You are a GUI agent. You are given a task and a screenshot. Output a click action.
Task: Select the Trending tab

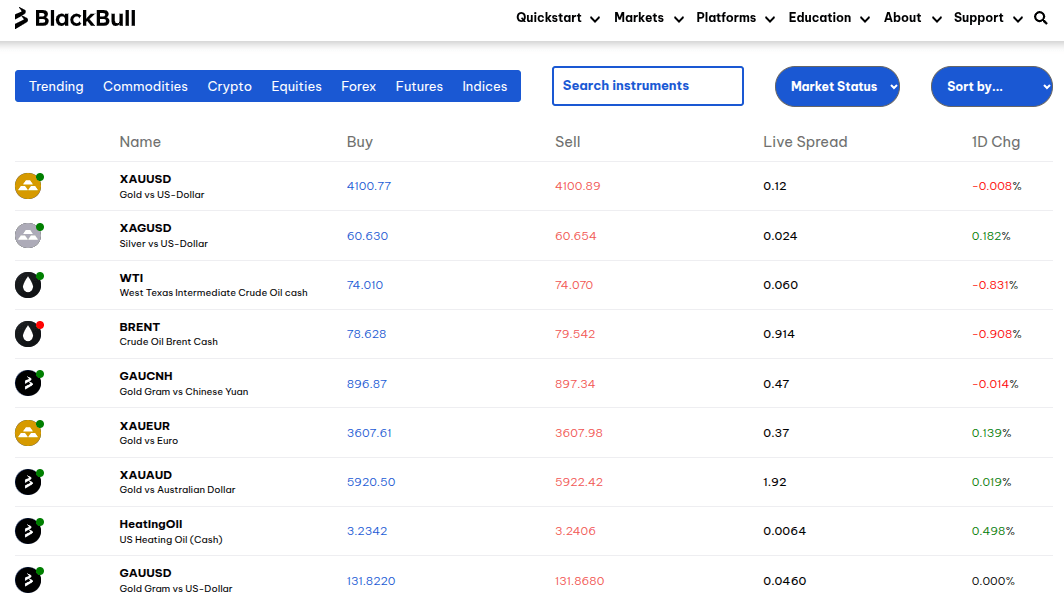coord(56,86)
